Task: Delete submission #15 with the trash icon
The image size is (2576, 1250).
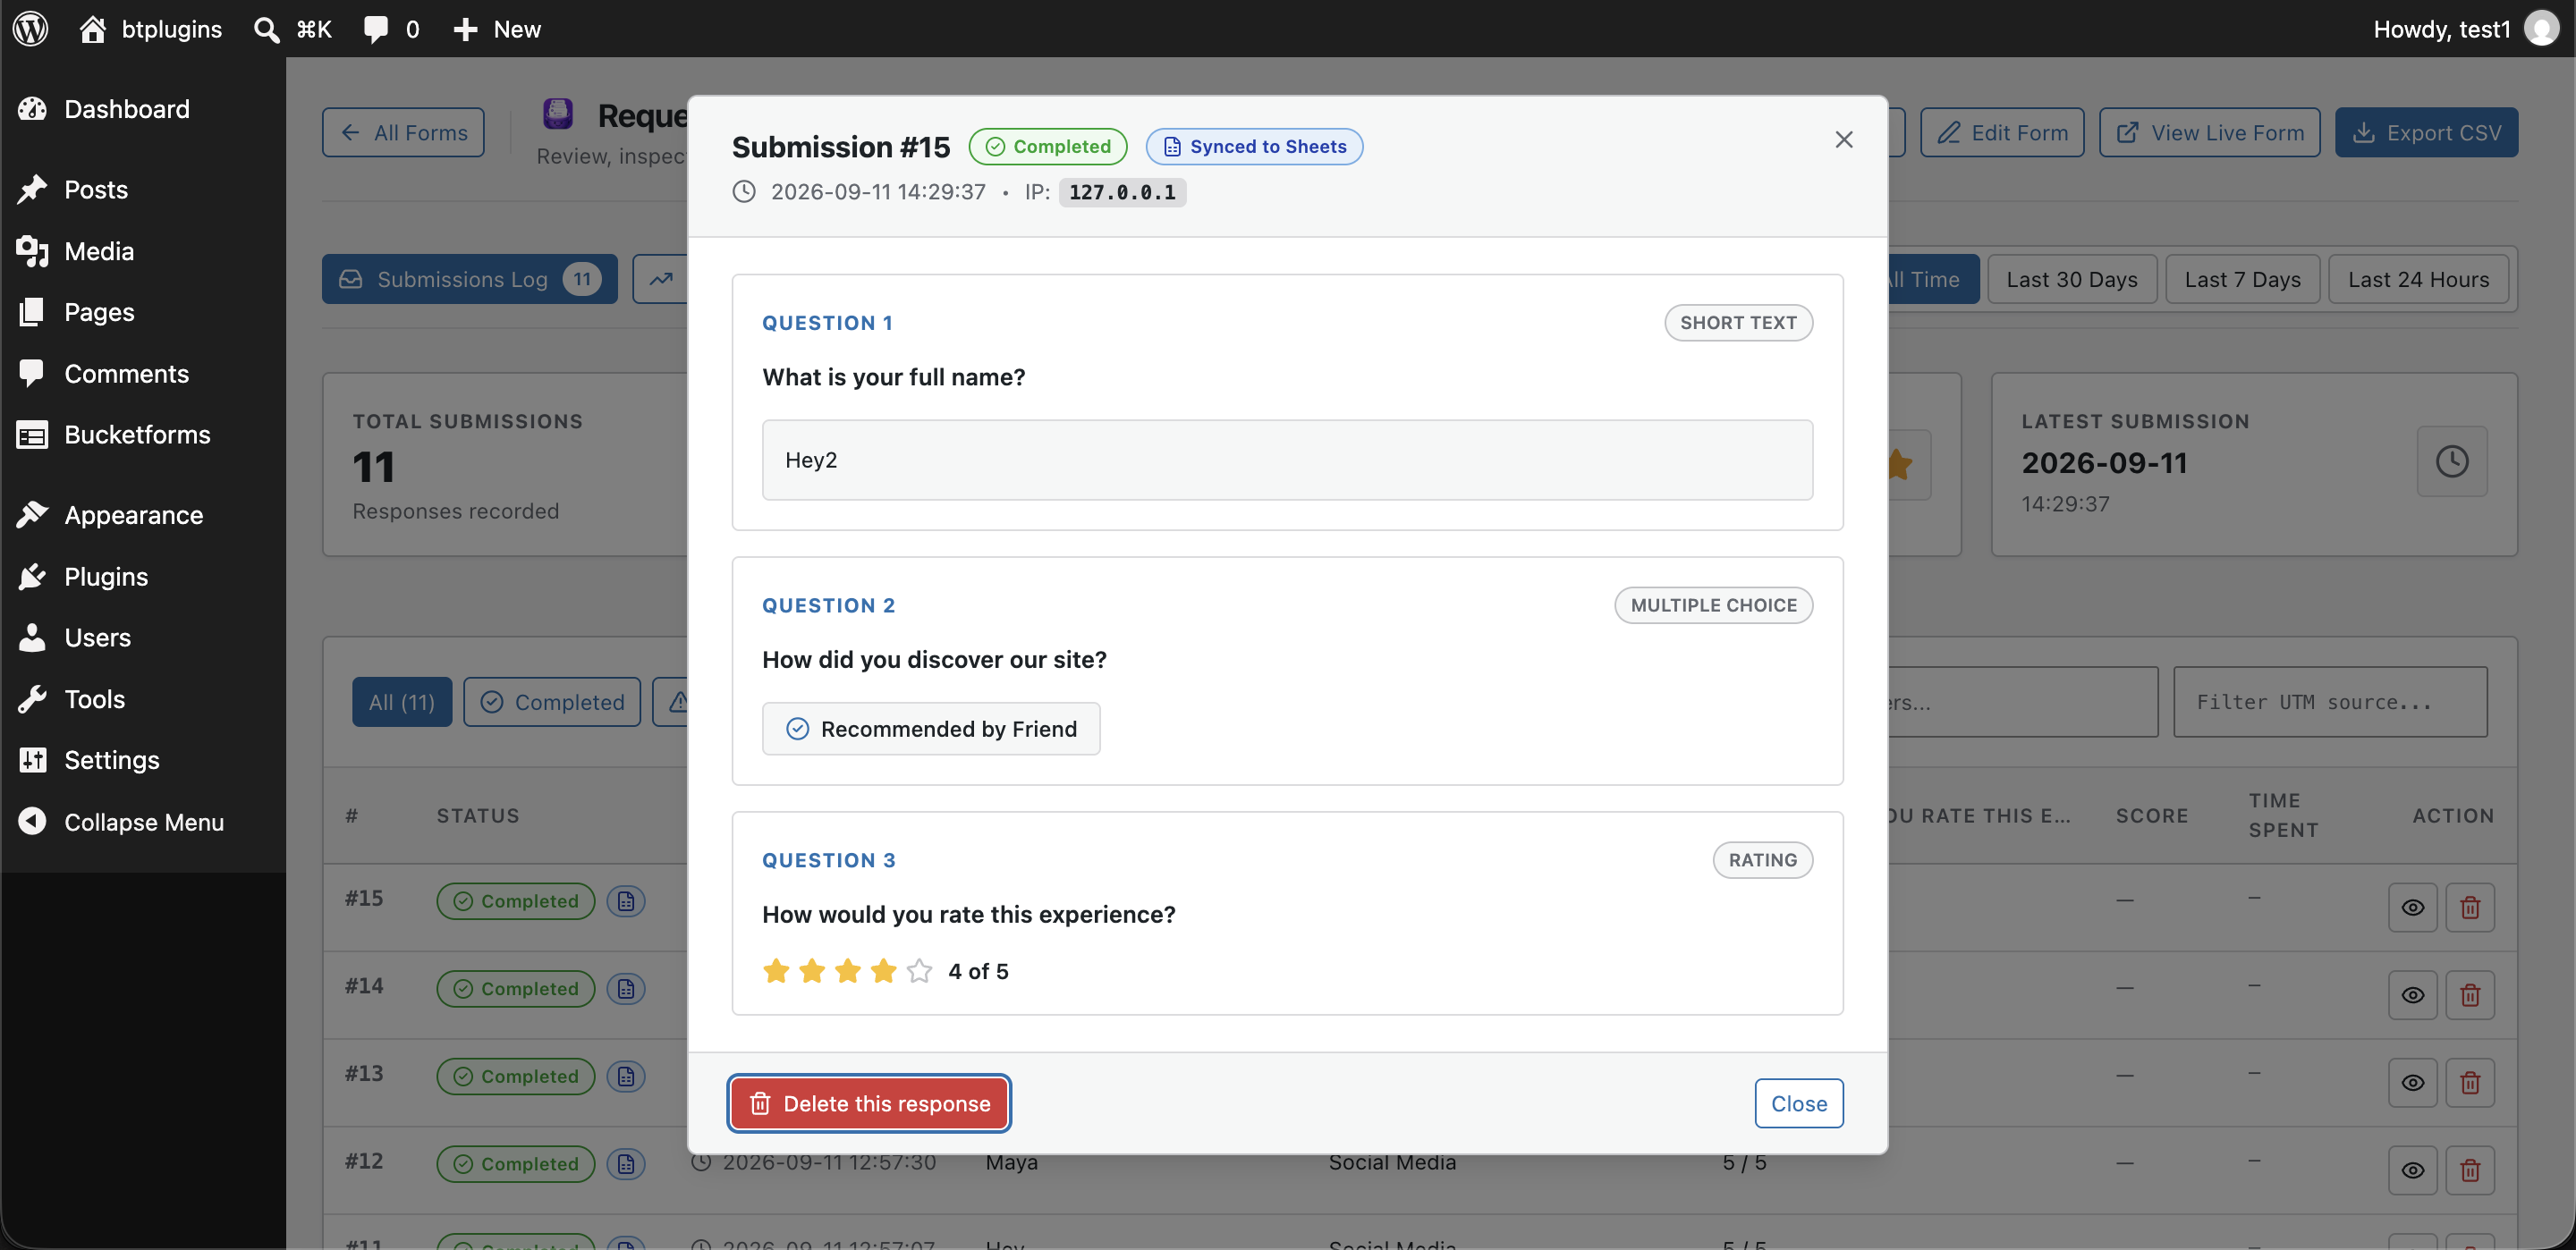Action: (2470, 907)
